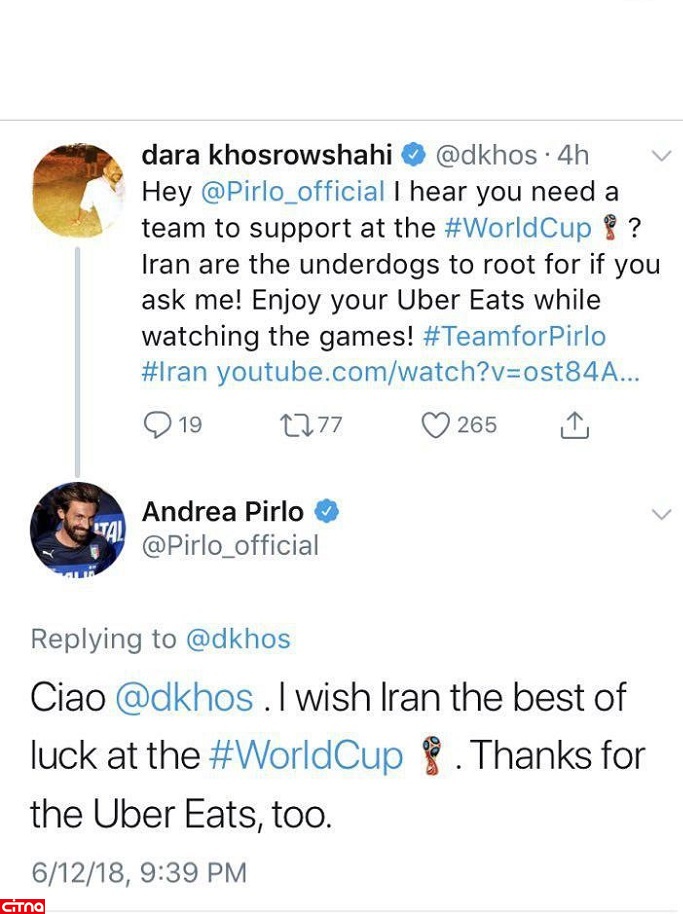Open the youtube.com video link
This screenshot has height=914, width=683.
(x=426, y=372)
